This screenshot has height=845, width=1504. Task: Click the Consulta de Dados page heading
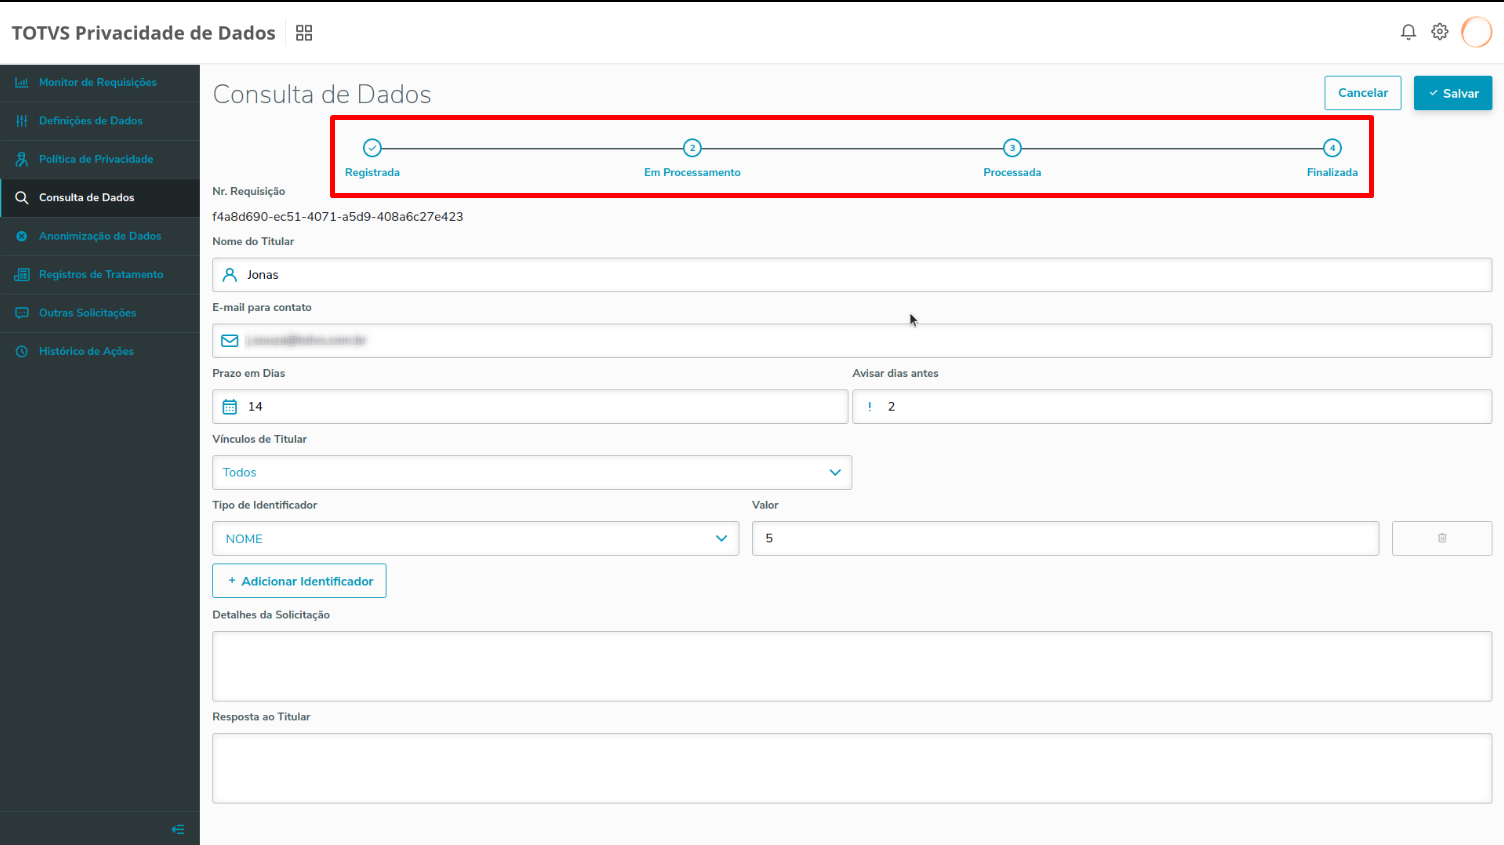322,94
